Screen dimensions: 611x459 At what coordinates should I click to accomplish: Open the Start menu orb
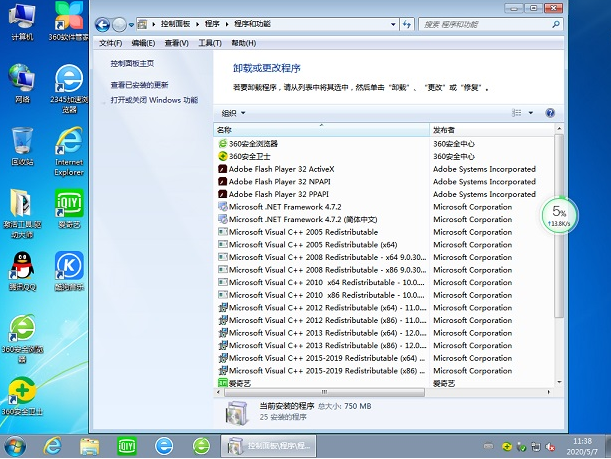(17, 445)
